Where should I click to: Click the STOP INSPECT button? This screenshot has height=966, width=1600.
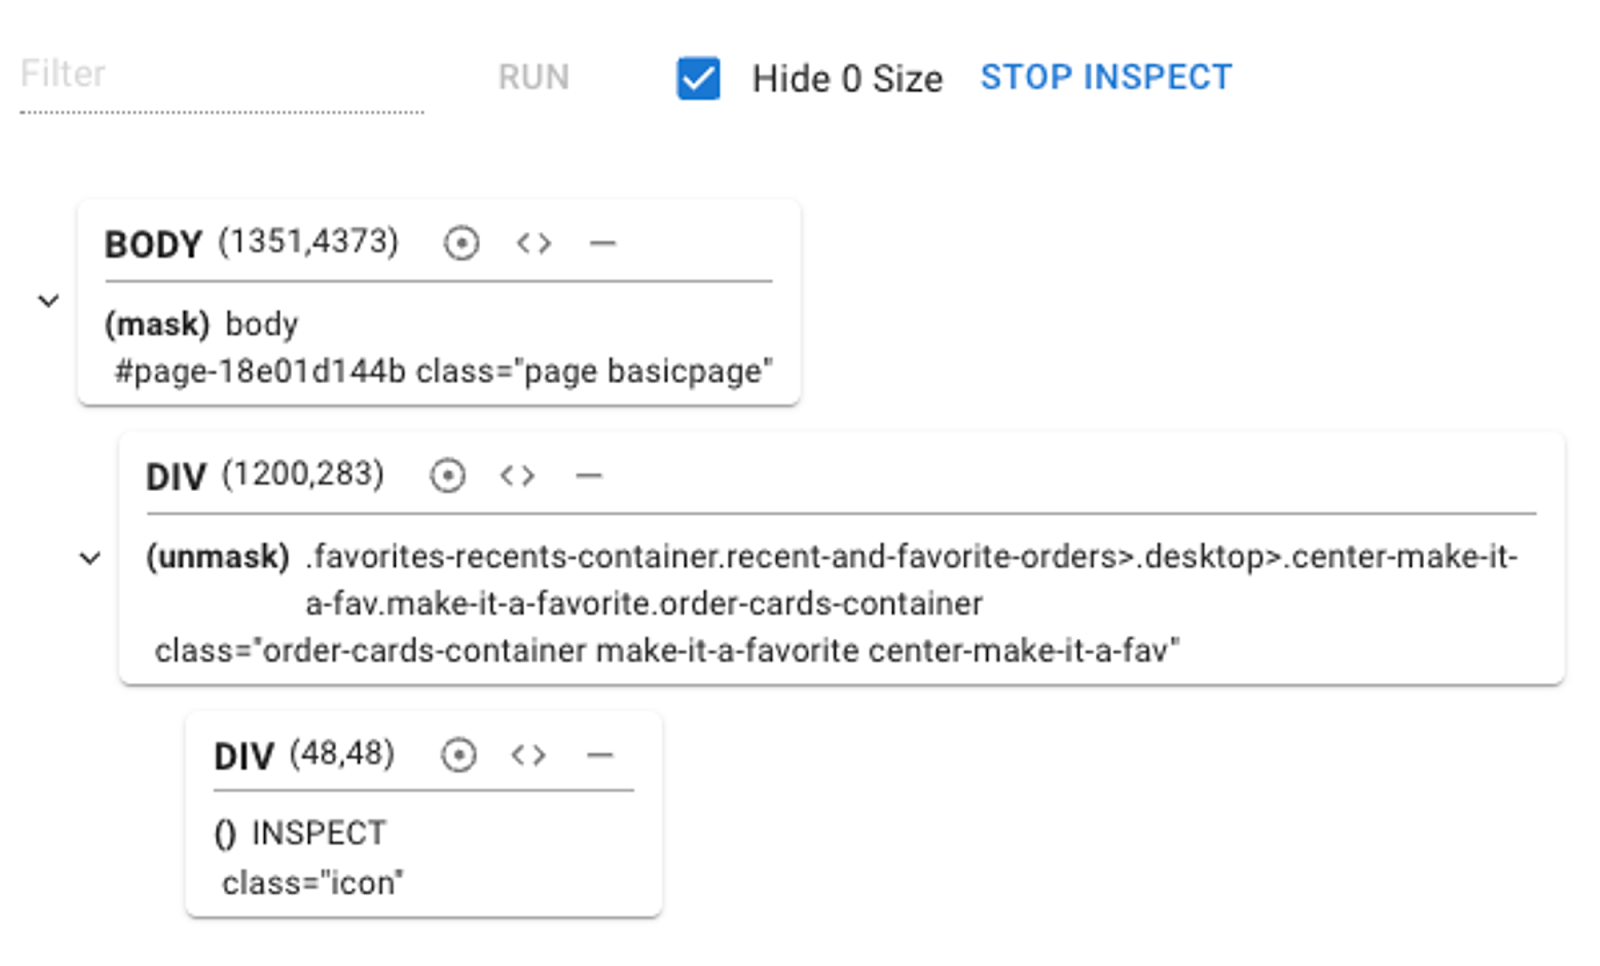(1106, 77)
